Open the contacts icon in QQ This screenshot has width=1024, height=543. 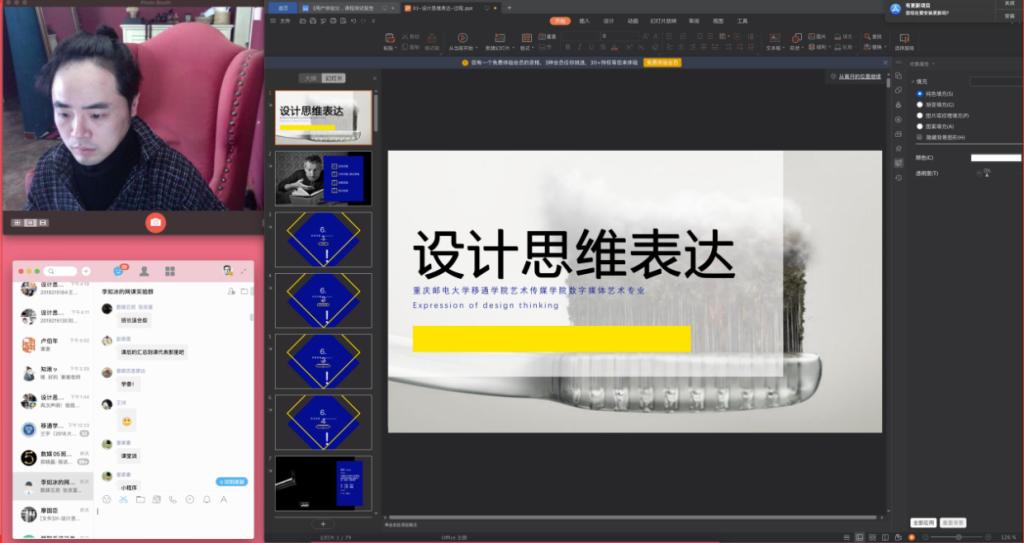point(144,271)
